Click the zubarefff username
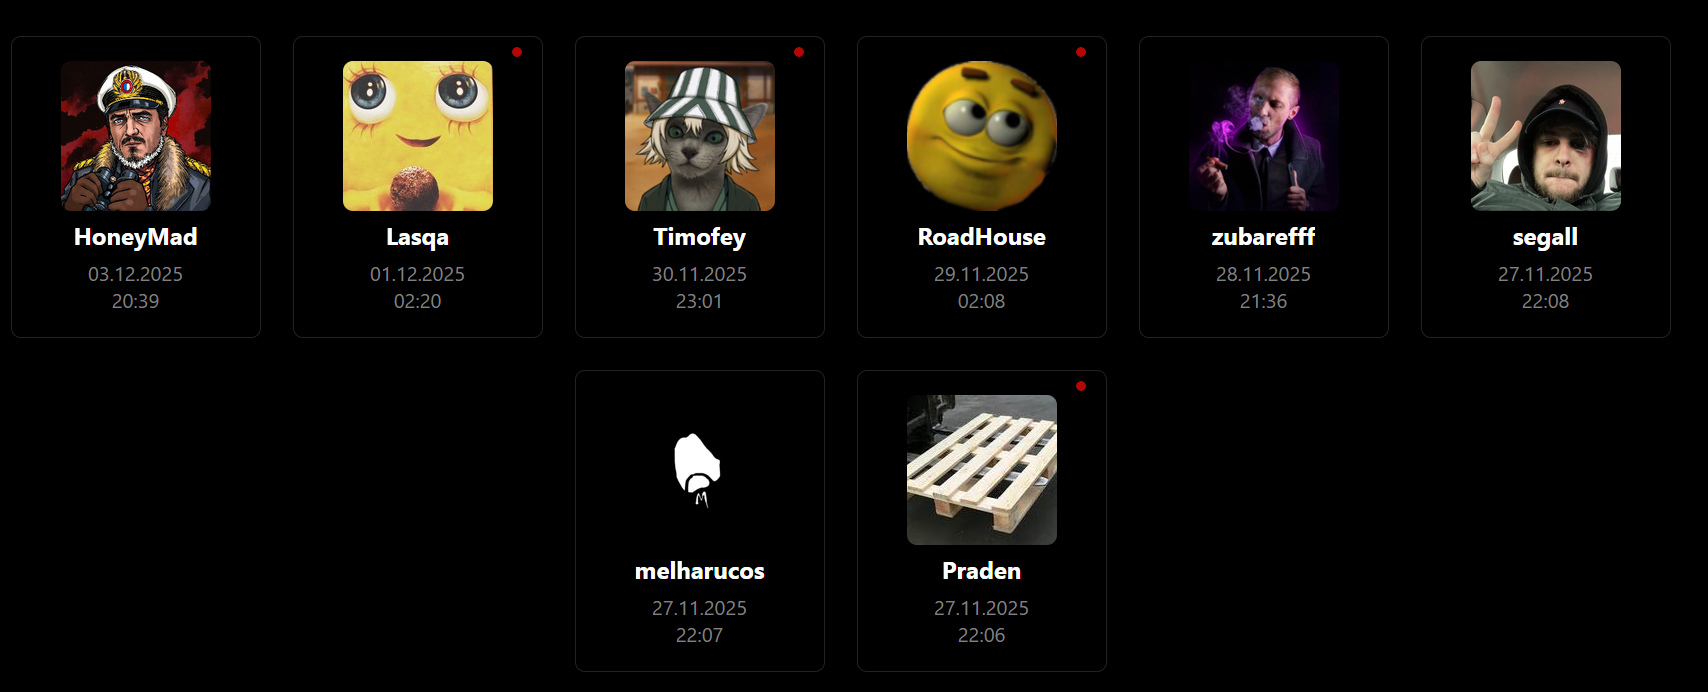This screenshot has height=692, width=1708. 1264,237
